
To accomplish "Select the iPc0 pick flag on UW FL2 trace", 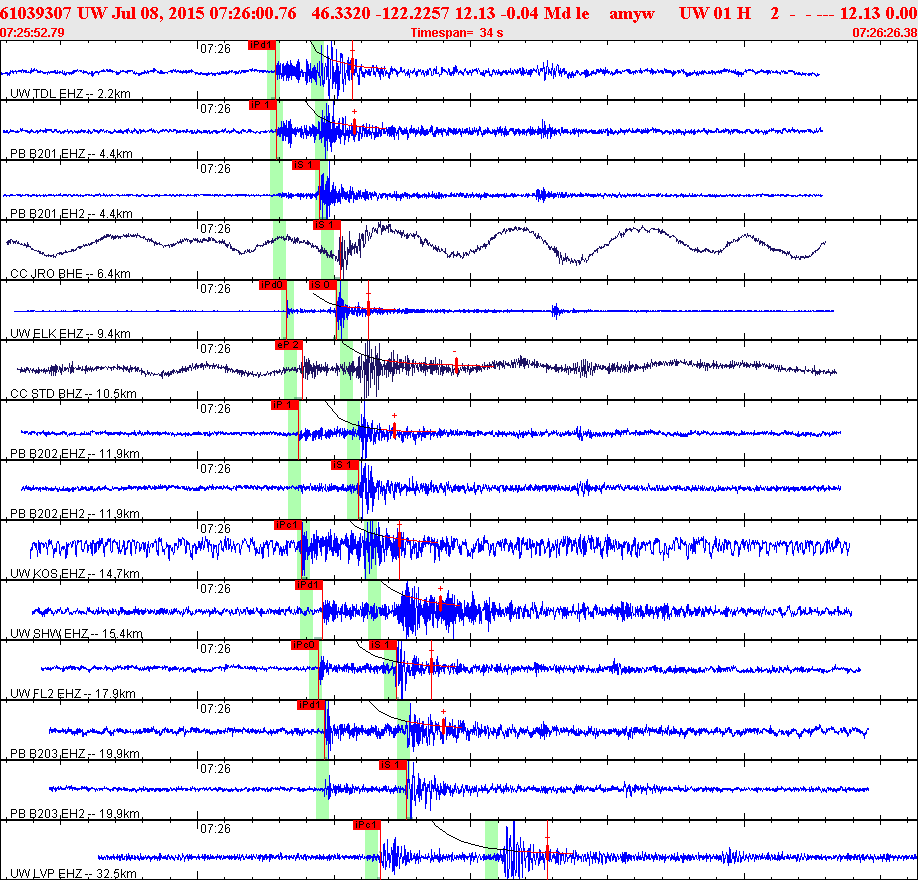I will (305, 645).
